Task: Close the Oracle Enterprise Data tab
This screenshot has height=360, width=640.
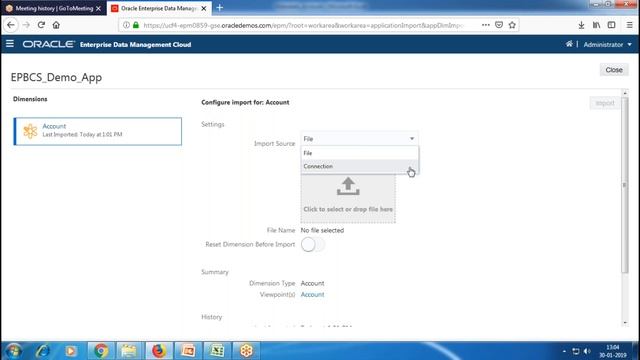Action: coord(204,8)
